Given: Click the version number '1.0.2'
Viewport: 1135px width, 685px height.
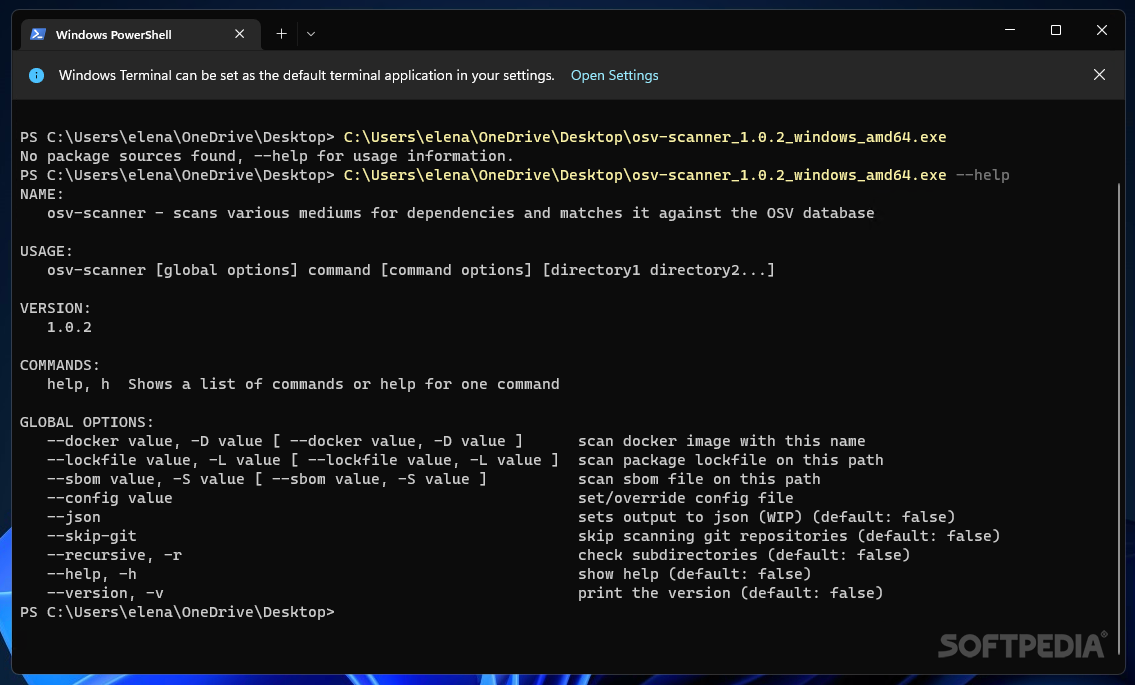Looking at the screenshot, I should pos(69,327).
